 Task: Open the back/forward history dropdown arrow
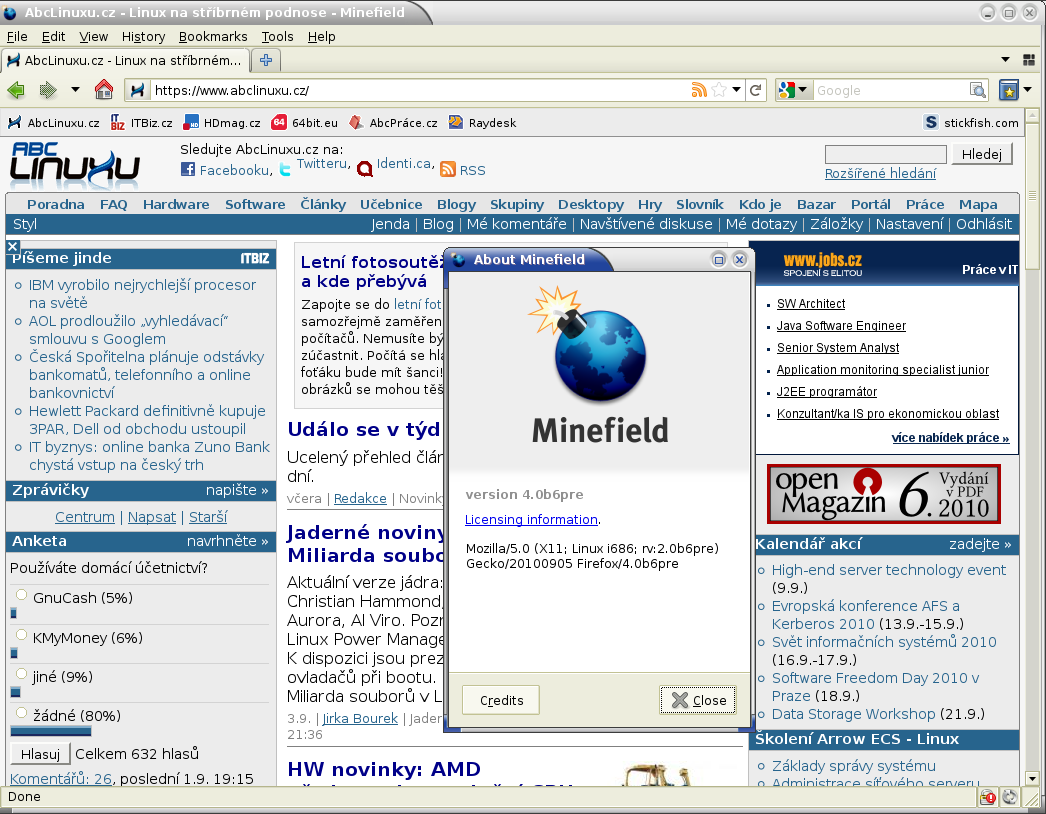75,89
